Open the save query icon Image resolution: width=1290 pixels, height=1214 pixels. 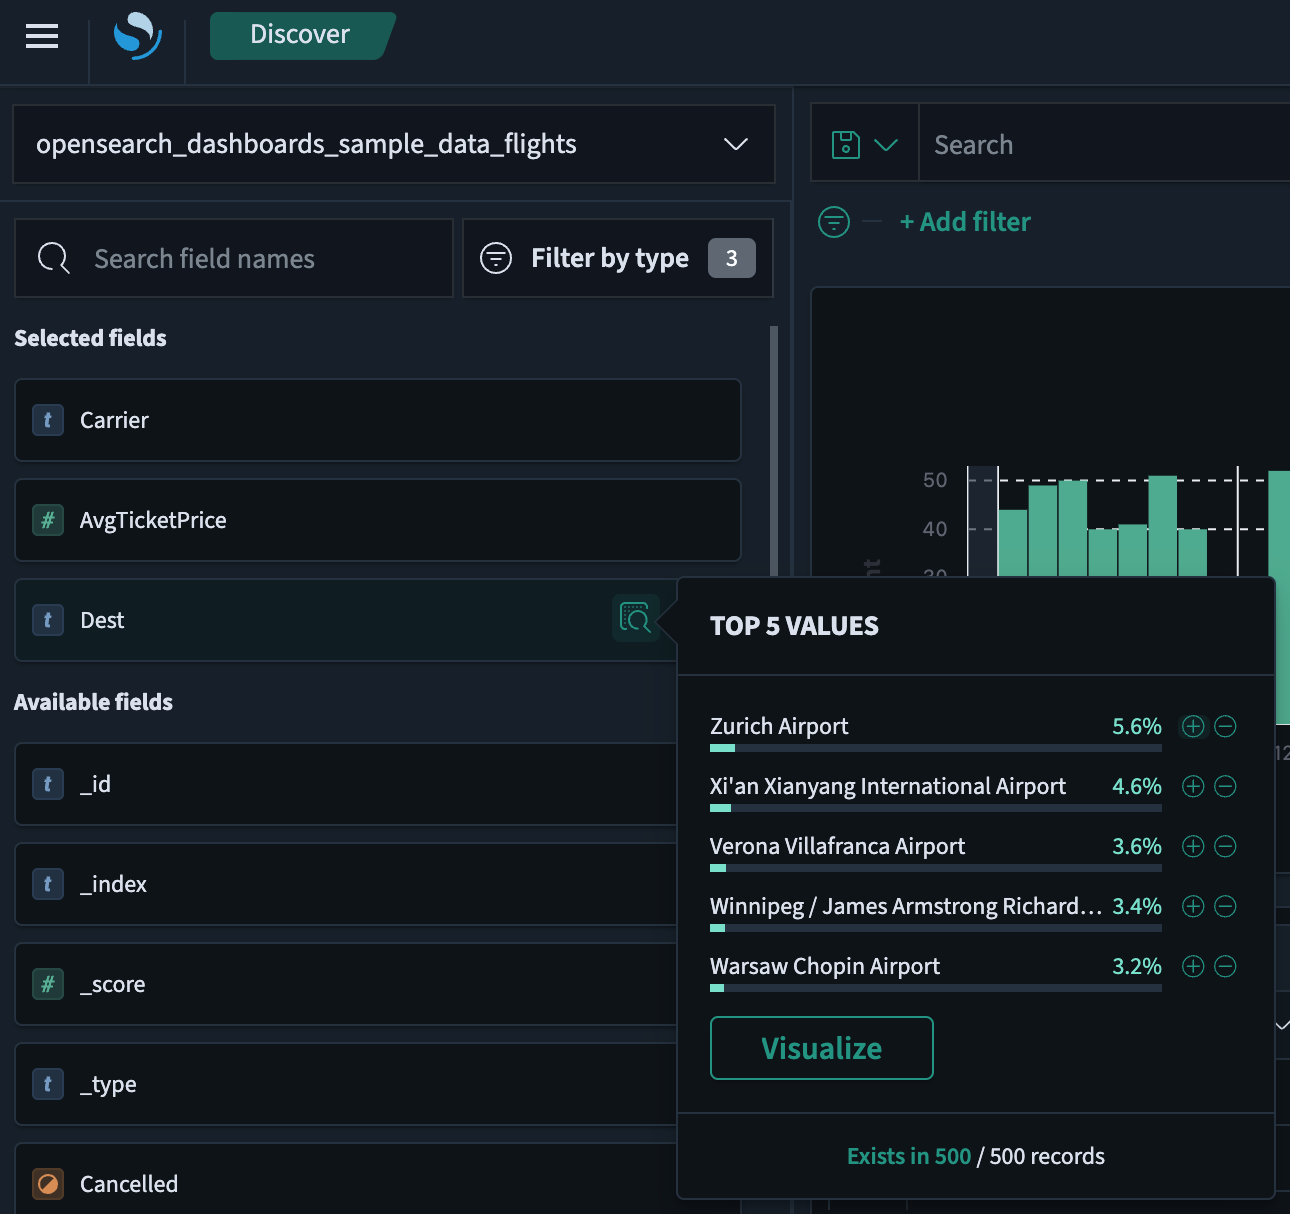tap(846, 143)
